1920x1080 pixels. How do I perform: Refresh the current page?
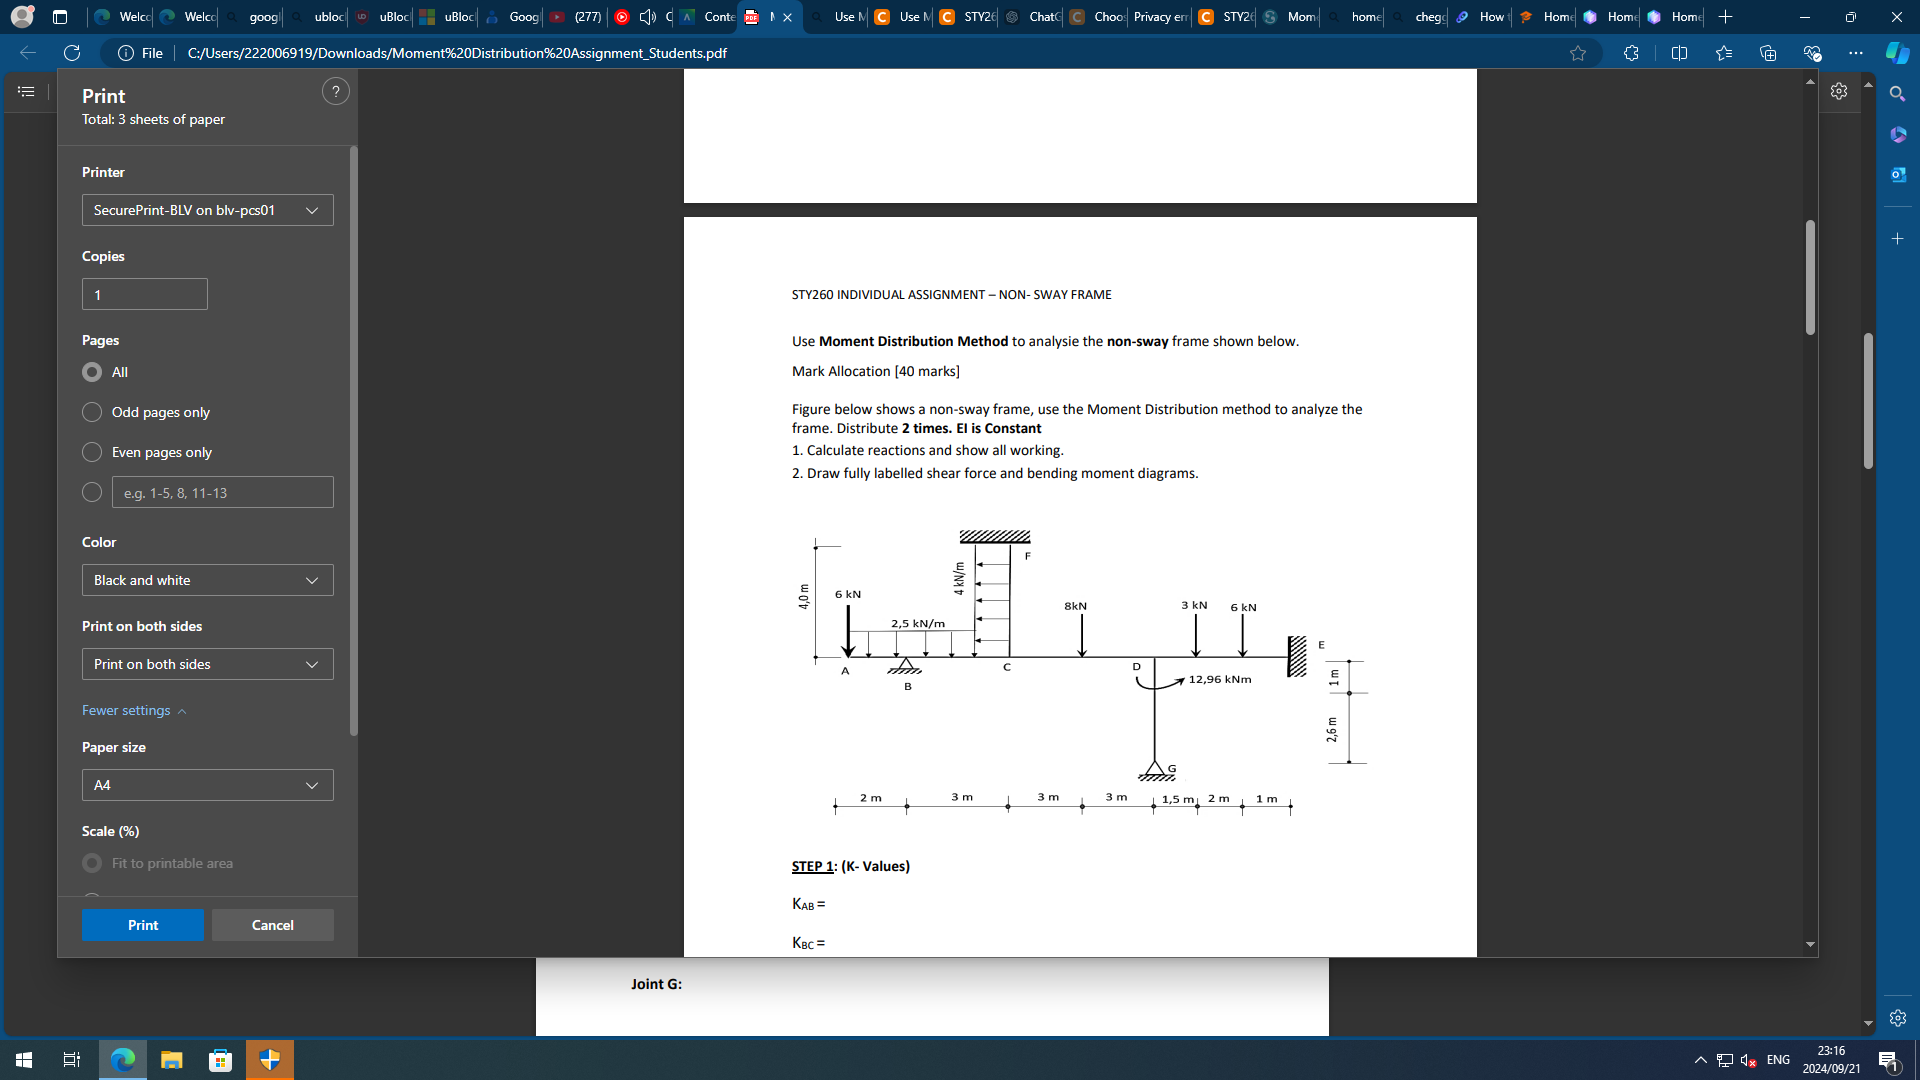point(72,53)
